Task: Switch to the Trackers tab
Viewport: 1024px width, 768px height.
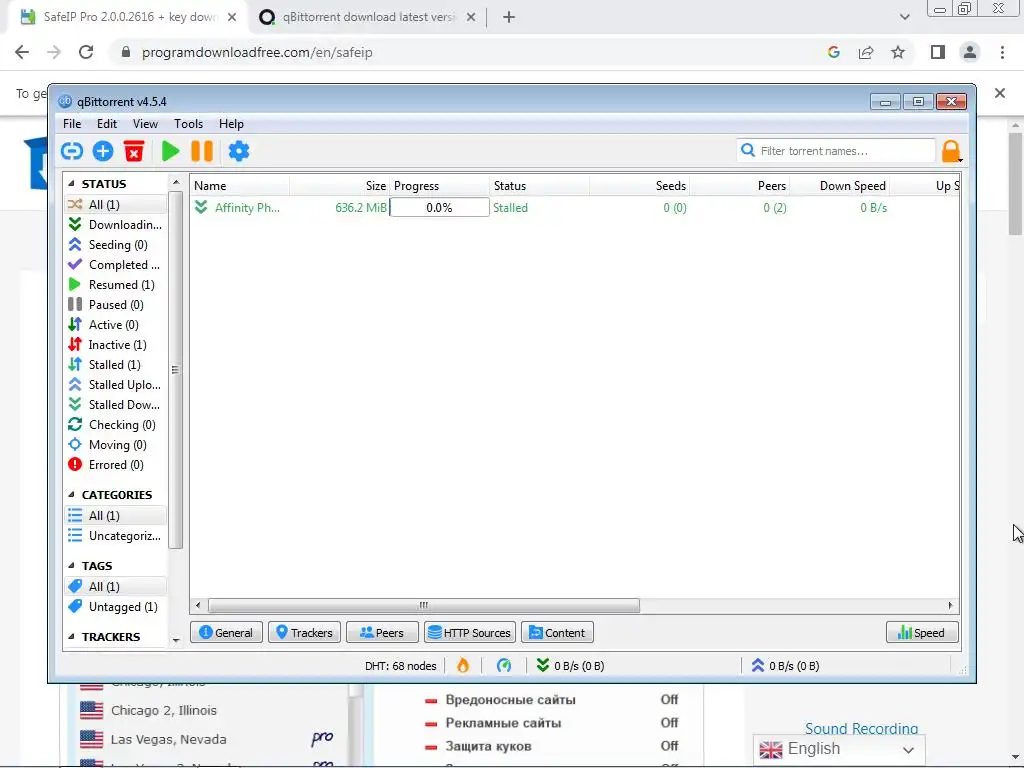Action: tap(304, 632)
